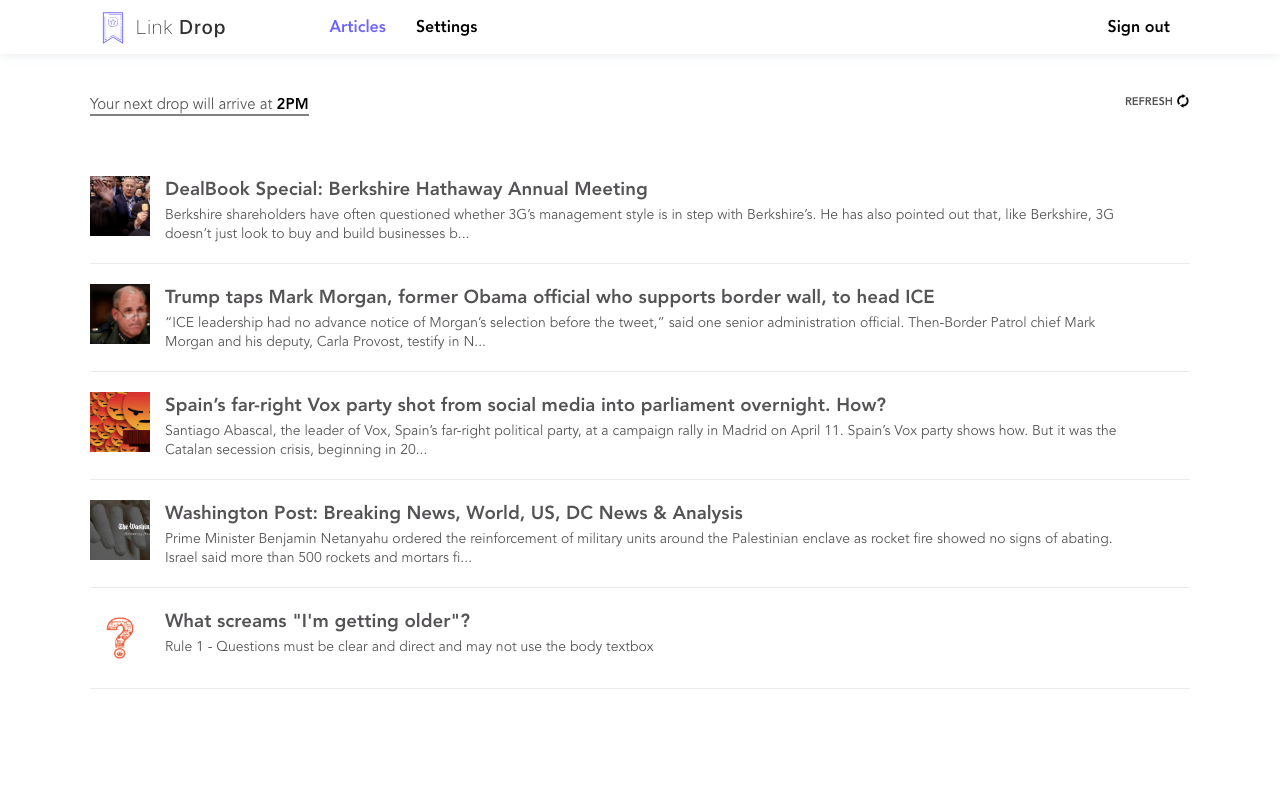
Task: Open the Trump taps Mark Morgan article
Action: tap(550, 297)
